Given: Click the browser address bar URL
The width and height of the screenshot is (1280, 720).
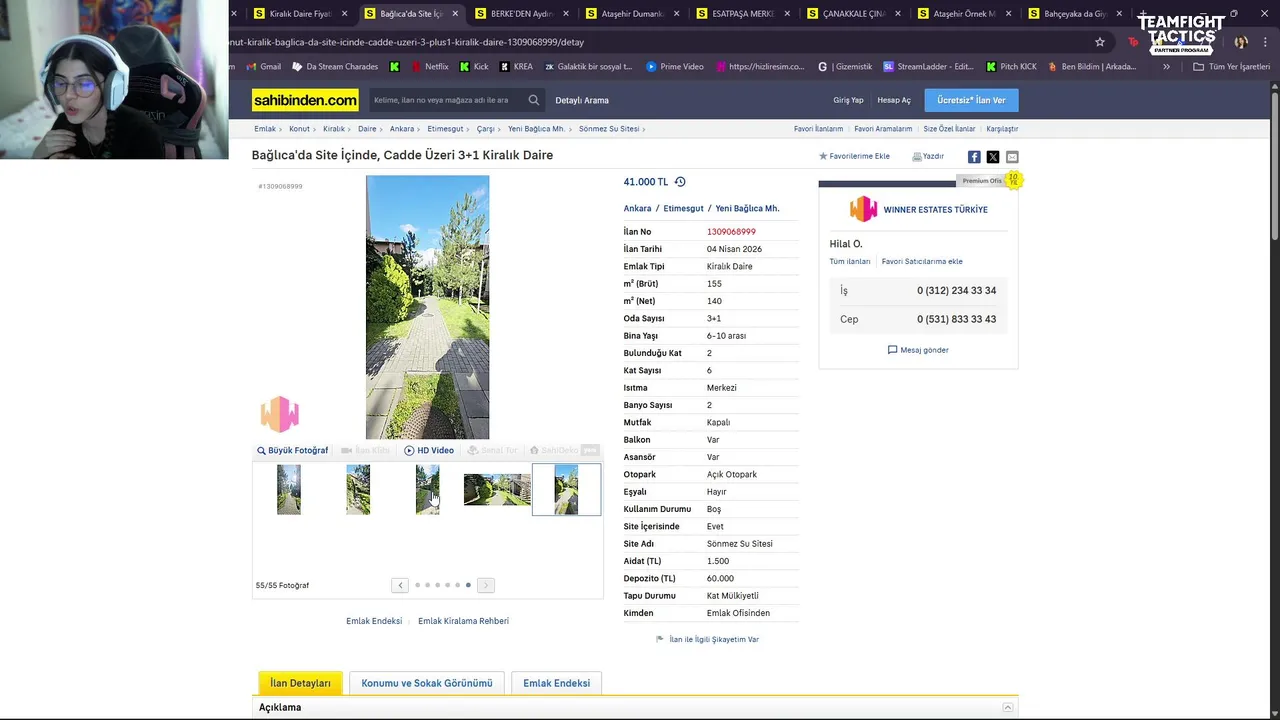Looking at the screenshot, I should click(x=406, y=42).
